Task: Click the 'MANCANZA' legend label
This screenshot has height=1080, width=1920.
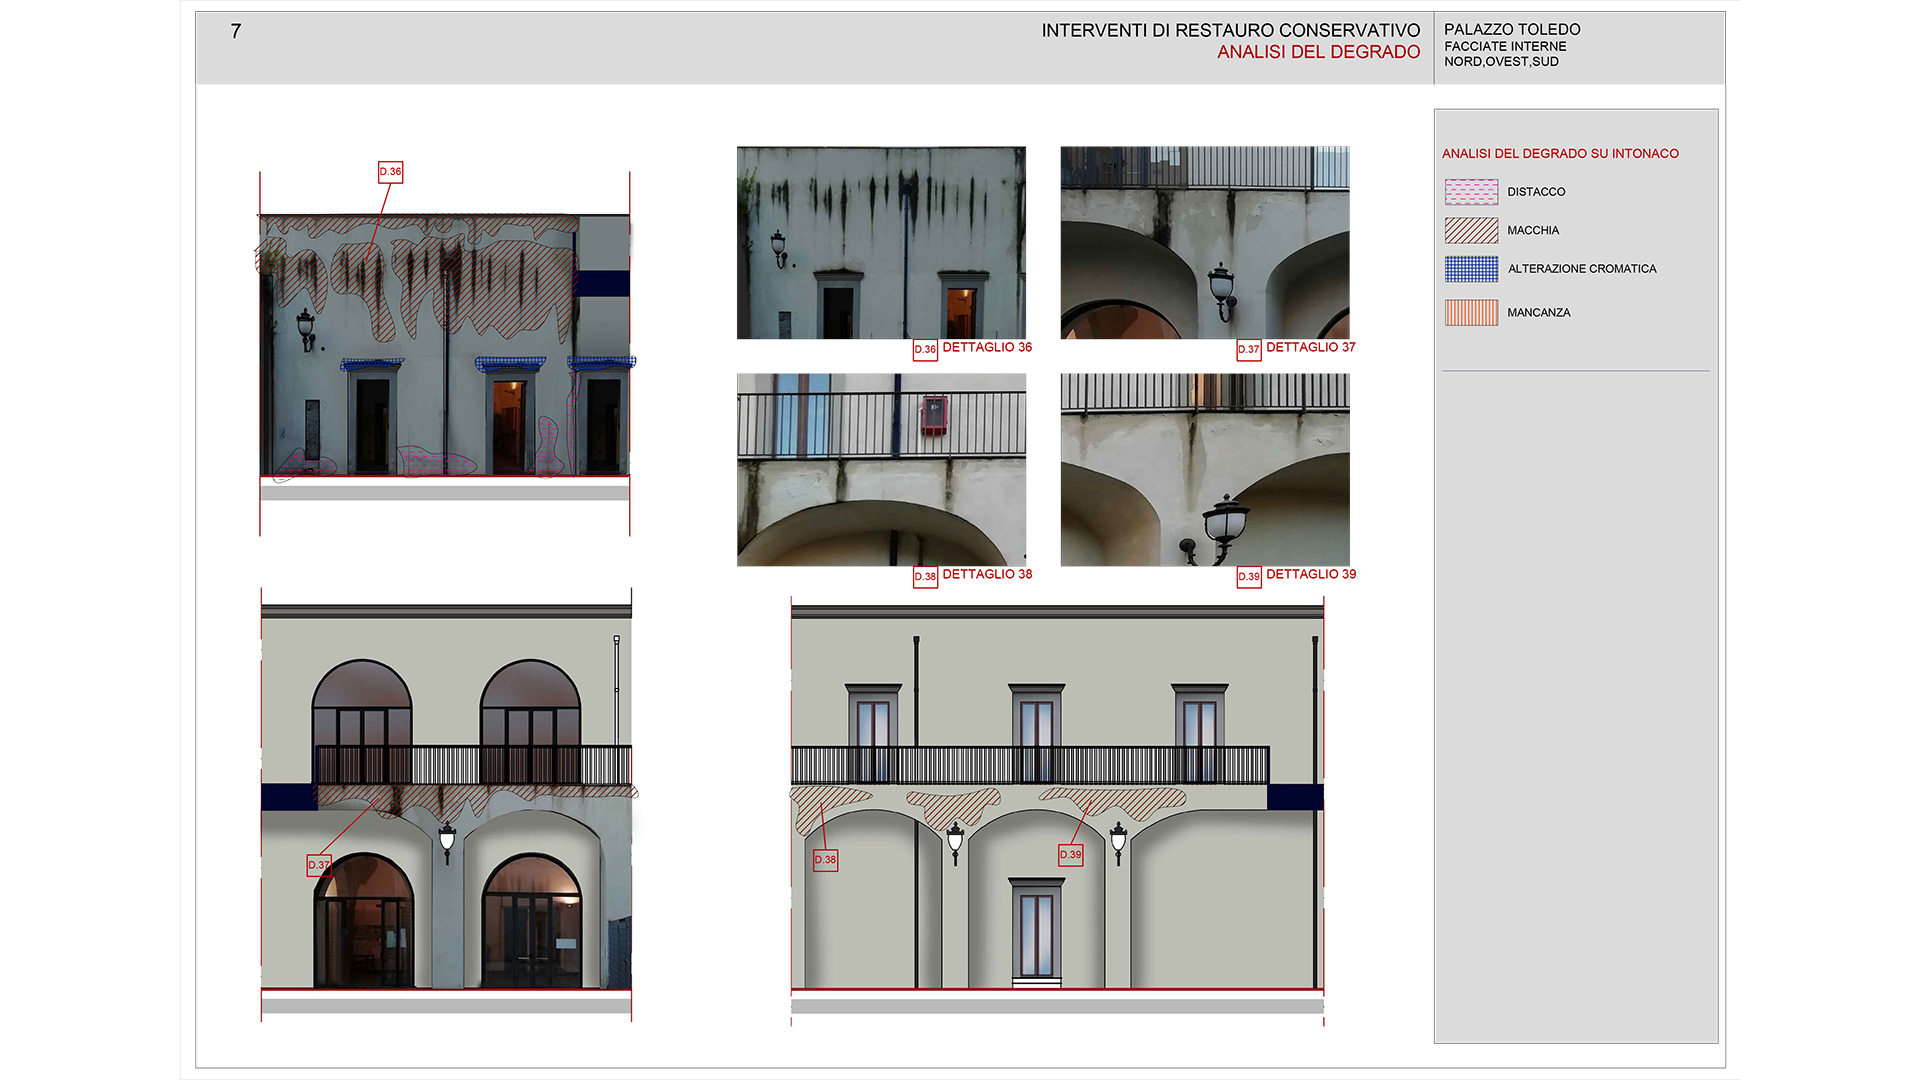Action: 1538,313
